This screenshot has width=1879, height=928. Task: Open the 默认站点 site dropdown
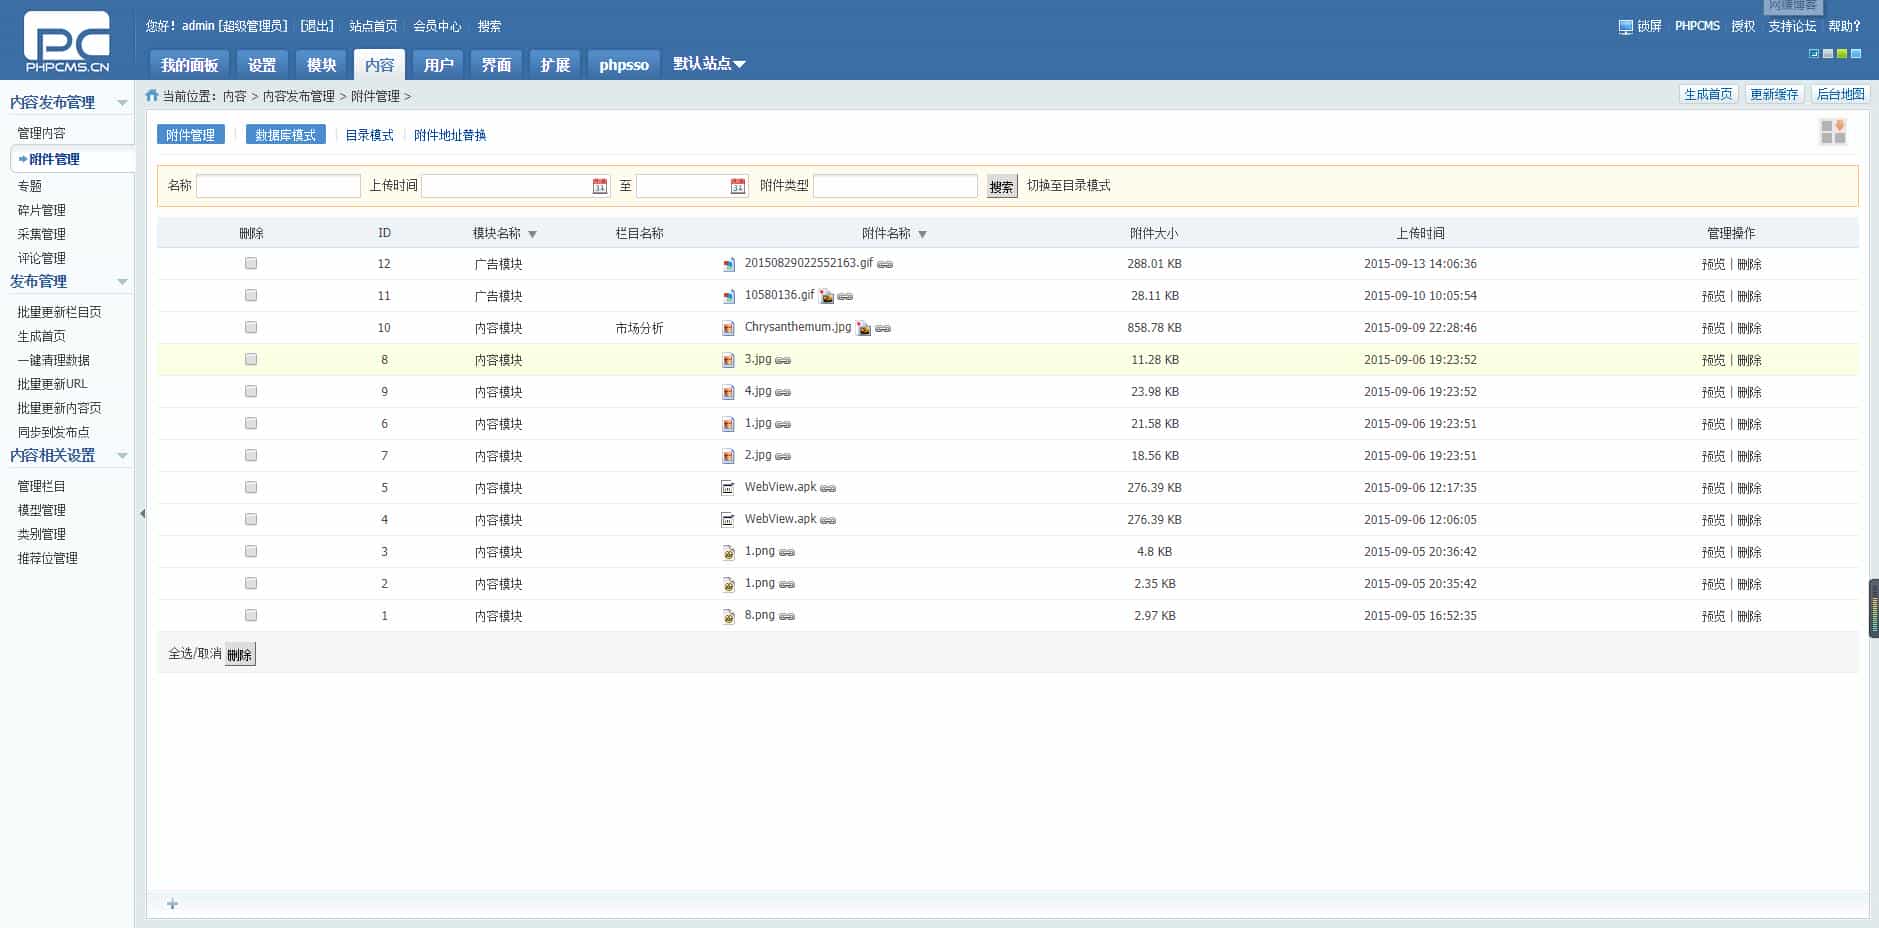(709, 63)
